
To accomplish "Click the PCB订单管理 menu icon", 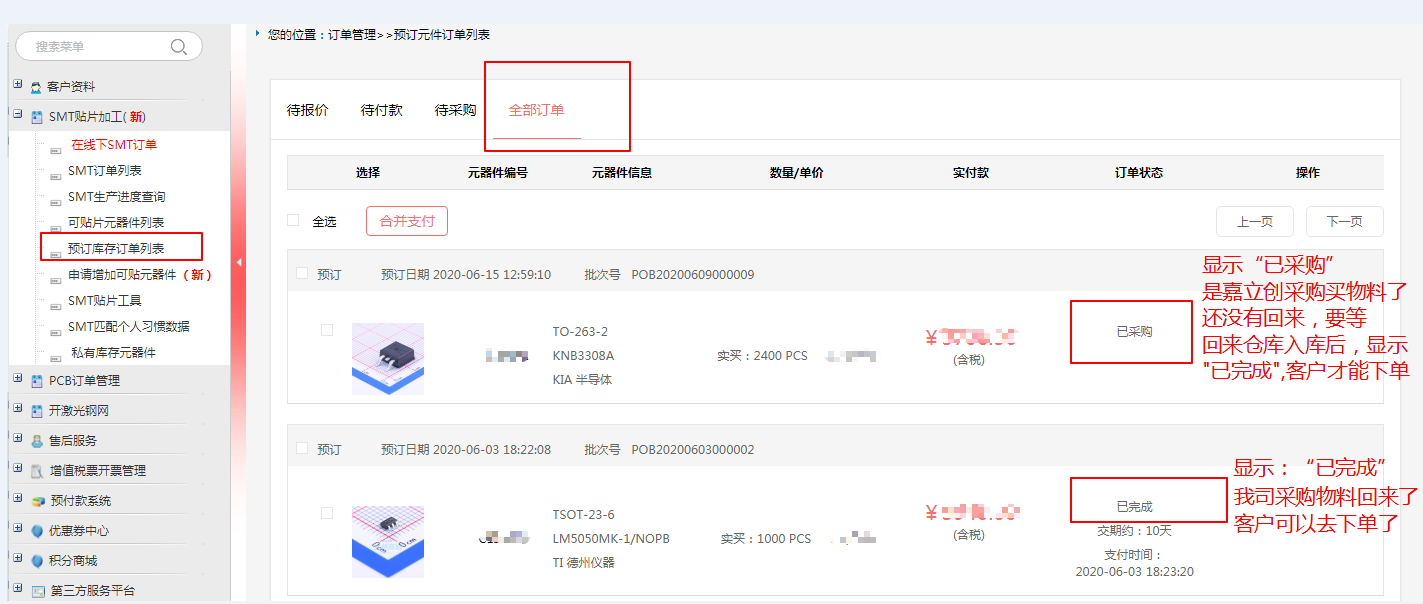I will 37,381.
